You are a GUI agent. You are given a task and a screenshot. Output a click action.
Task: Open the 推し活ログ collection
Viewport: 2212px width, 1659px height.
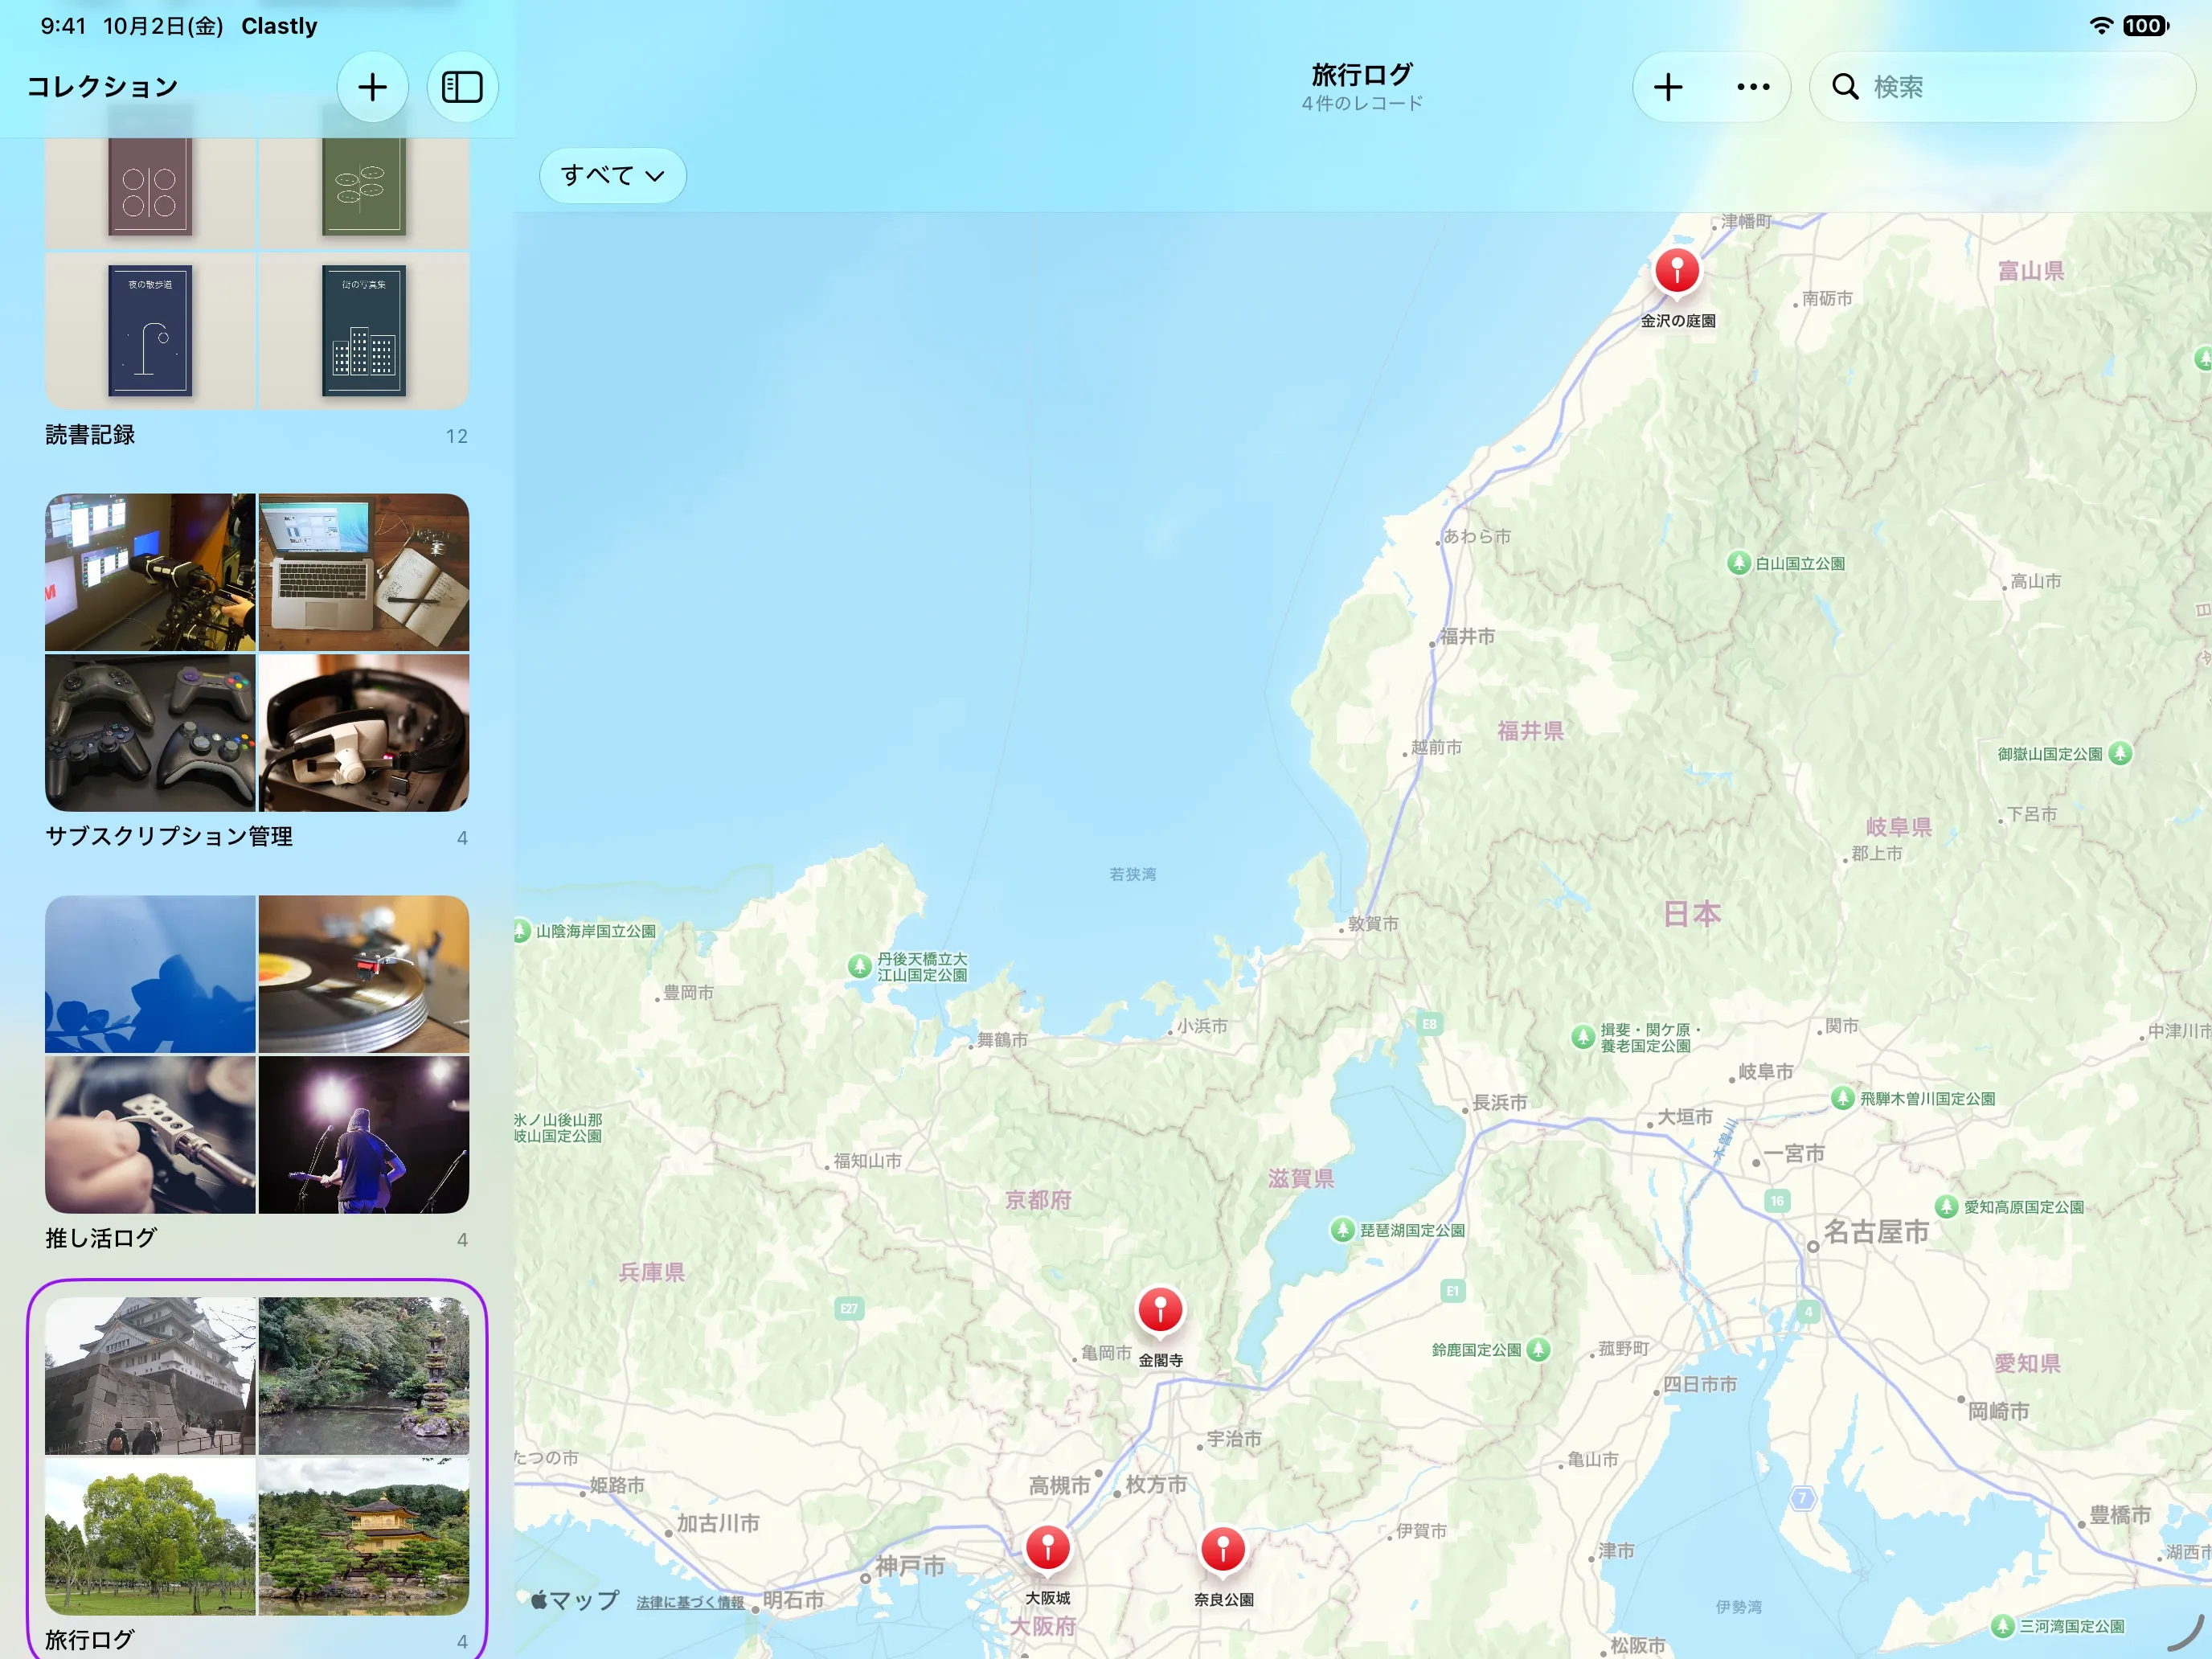click(x=257, y=1074)
